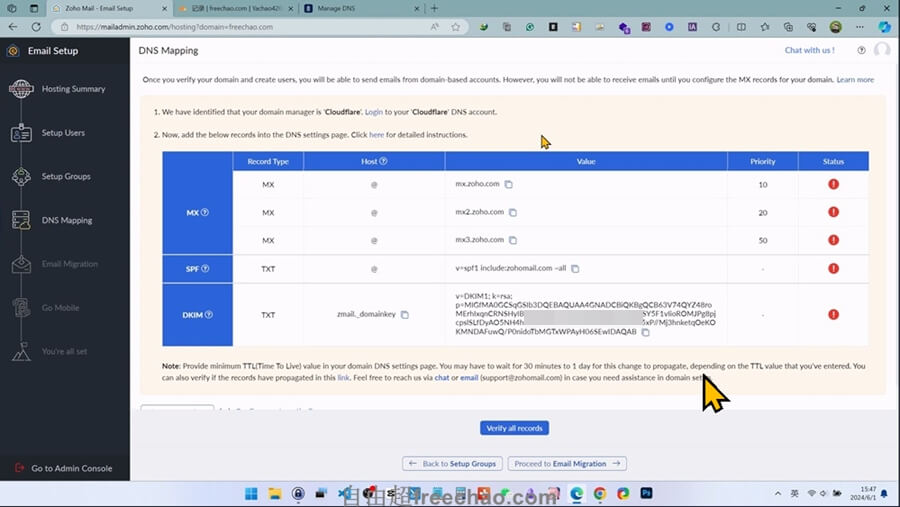Viewport: 900px width, 507px height.
Task: Open the notifications bell in system tray
Action: (x=885, y=494)
